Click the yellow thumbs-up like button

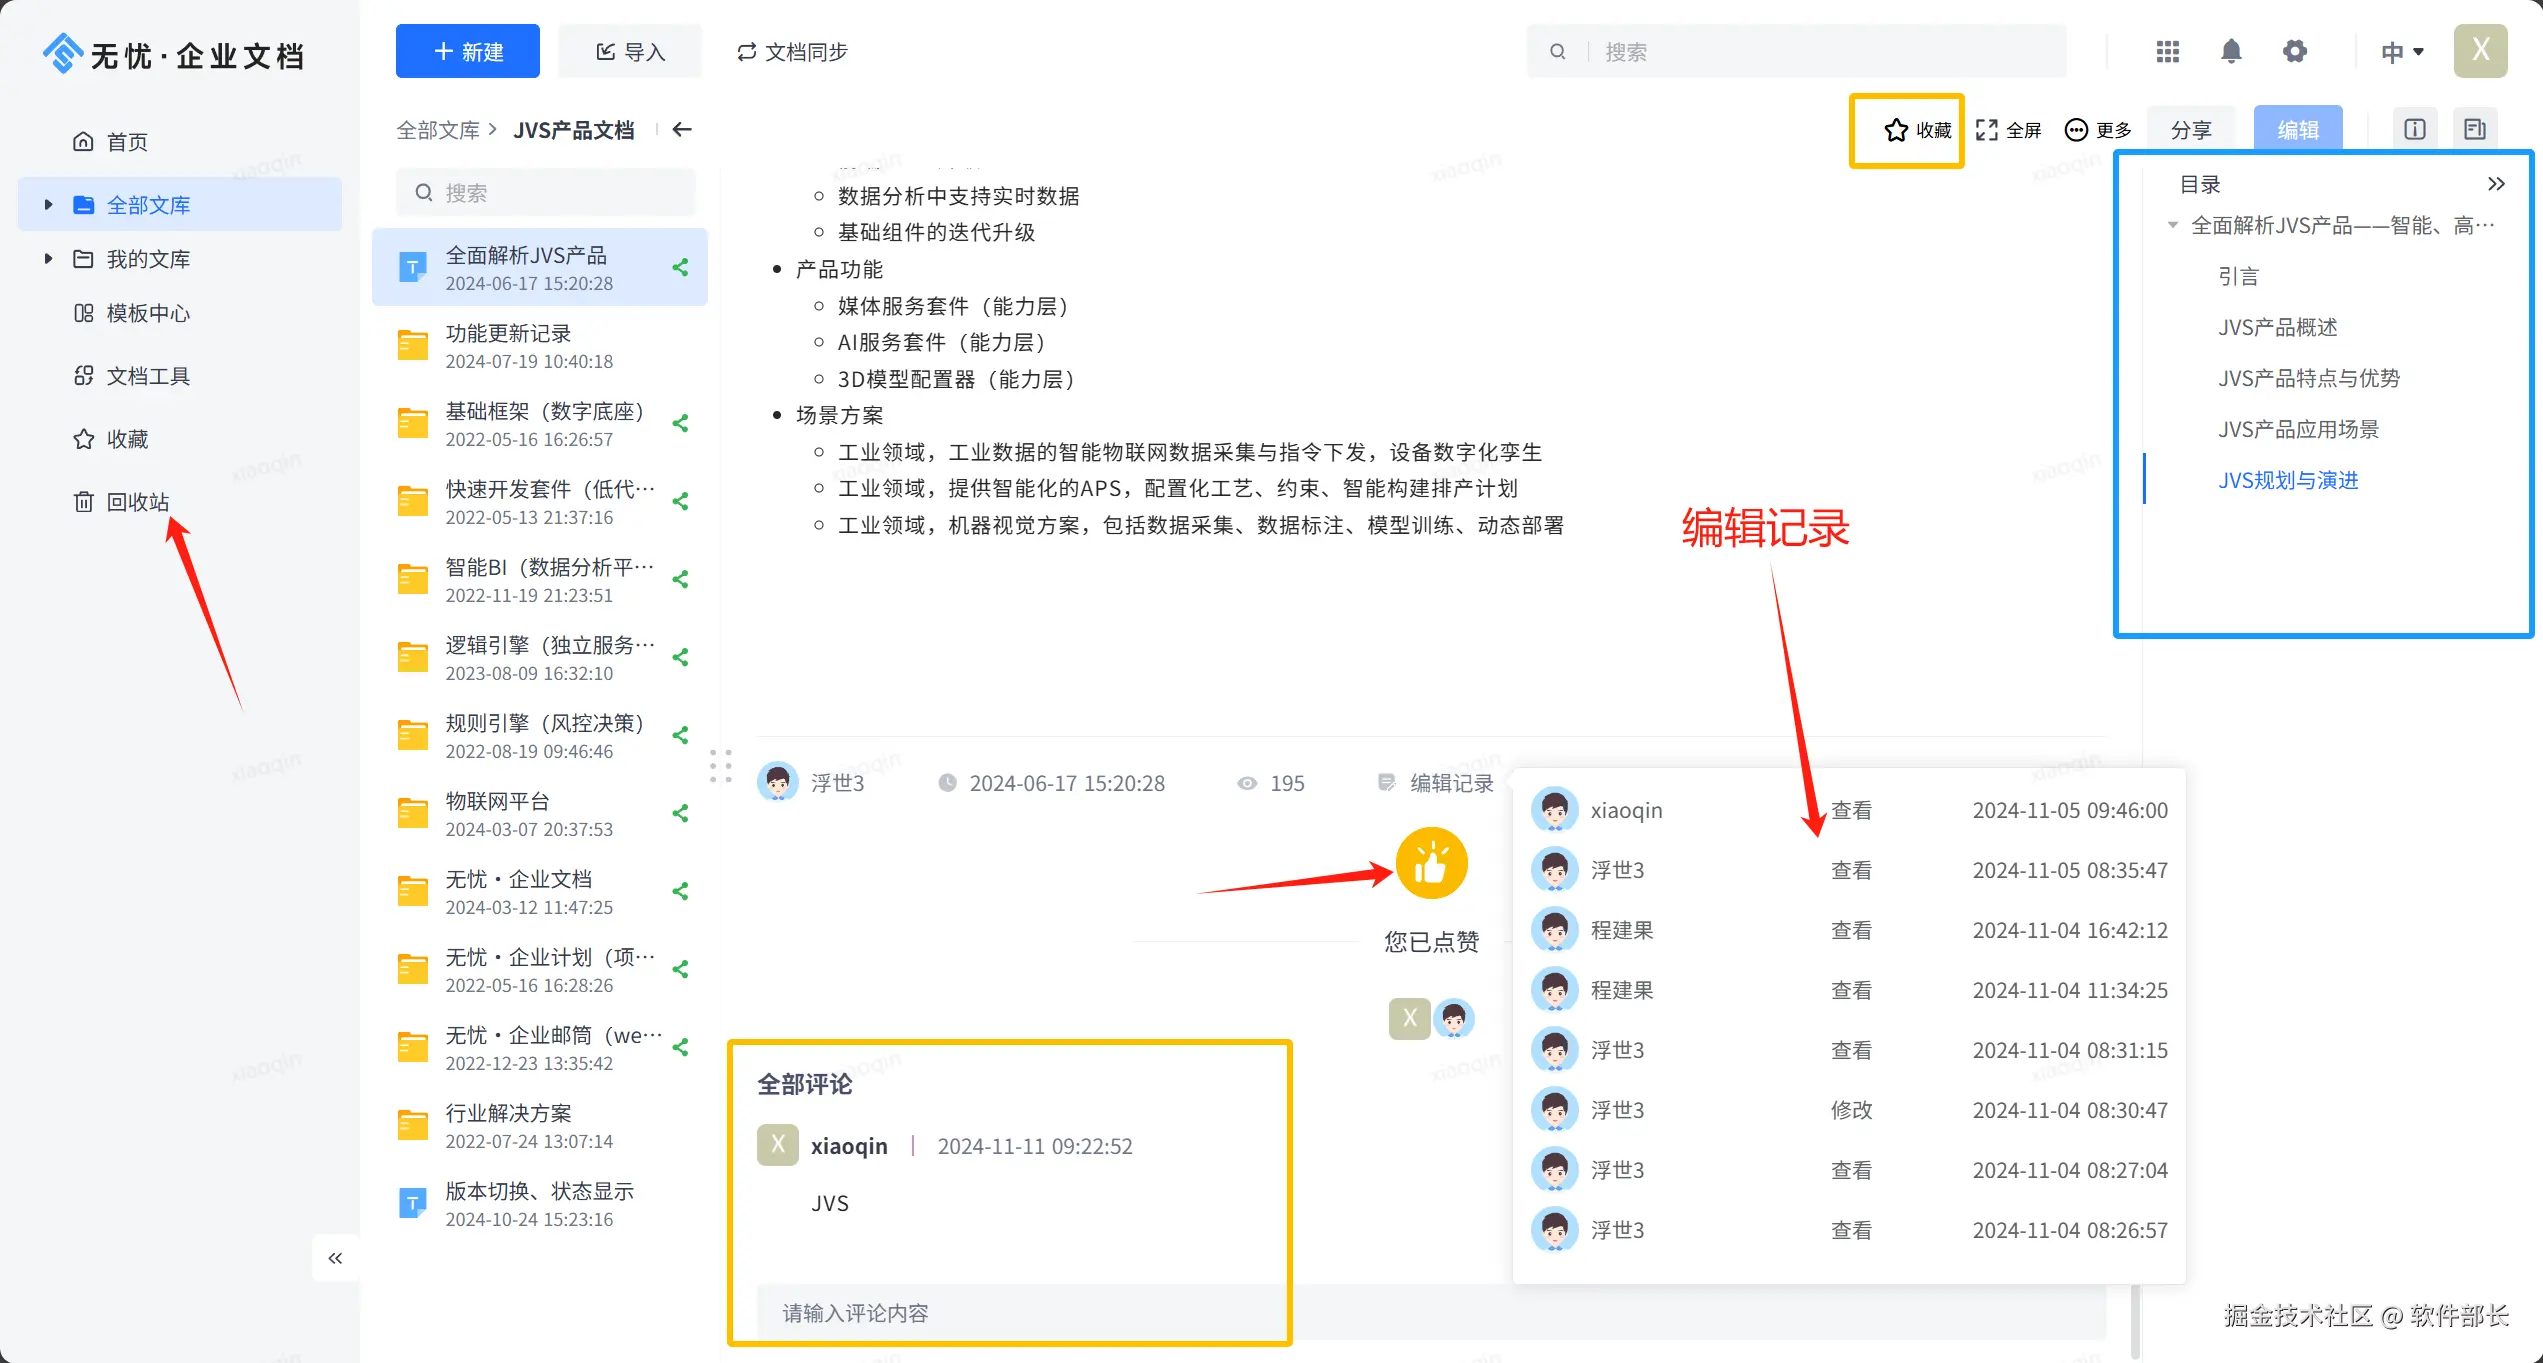pyautogui.click(x=1431, y=863)
